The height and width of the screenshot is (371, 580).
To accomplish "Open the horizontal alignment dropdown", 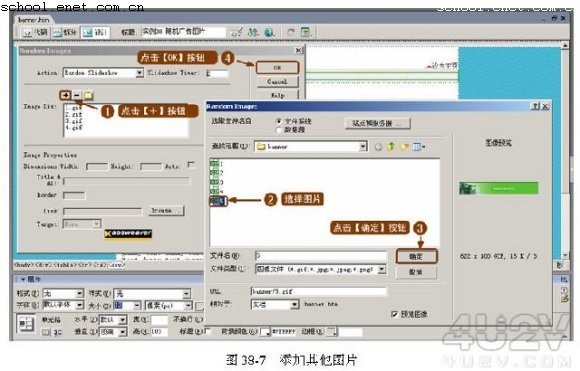I will (x=113, y=320).
